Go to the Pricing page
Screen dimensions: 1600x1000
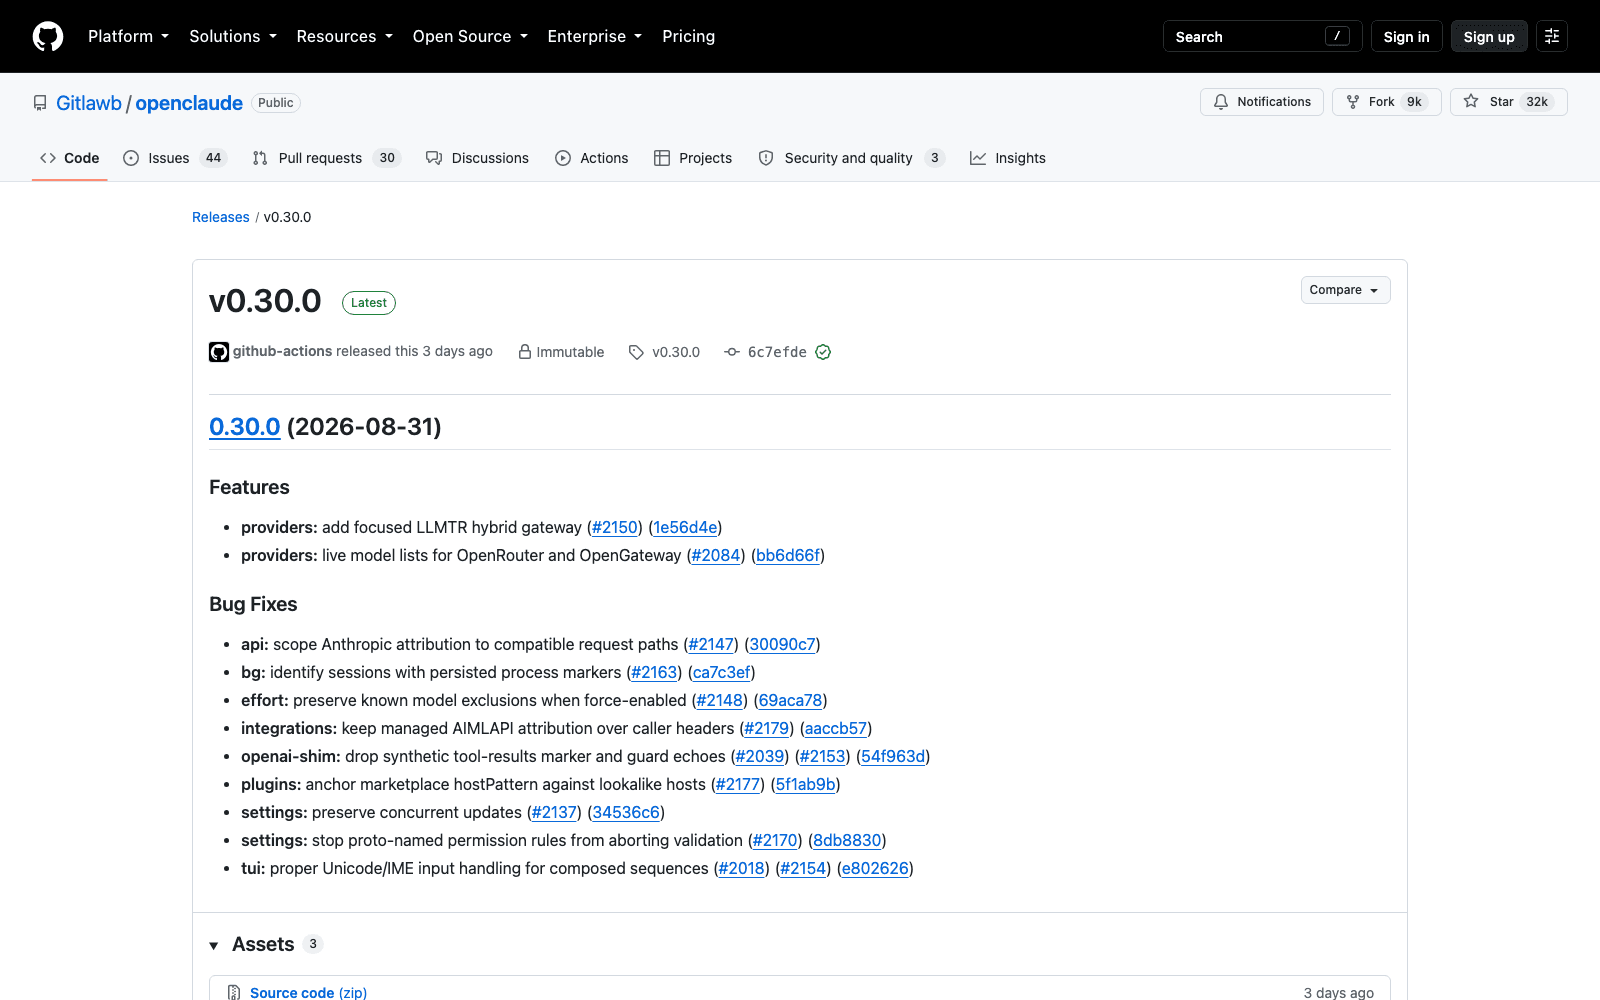[688, 36]
